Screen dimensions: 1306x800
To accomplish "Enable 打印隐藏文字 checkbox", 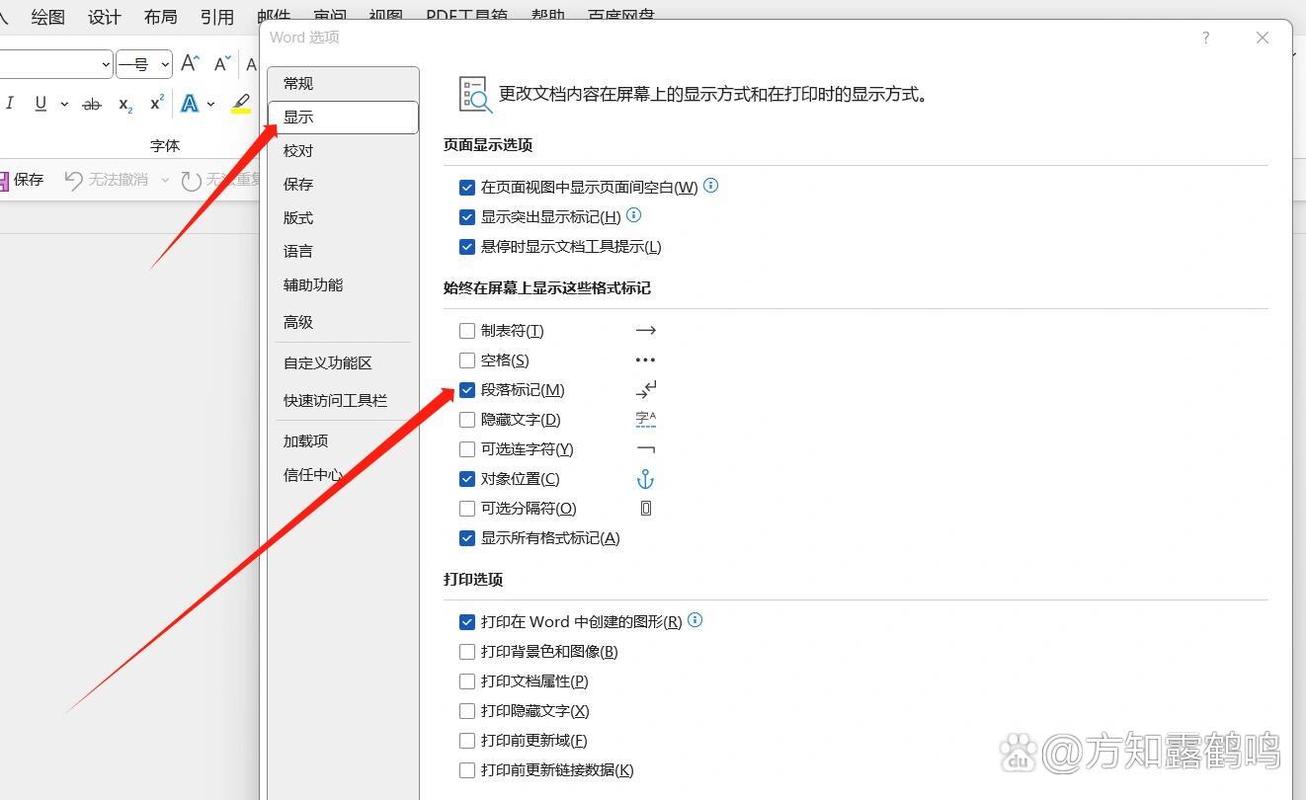I will pos(467,711).
